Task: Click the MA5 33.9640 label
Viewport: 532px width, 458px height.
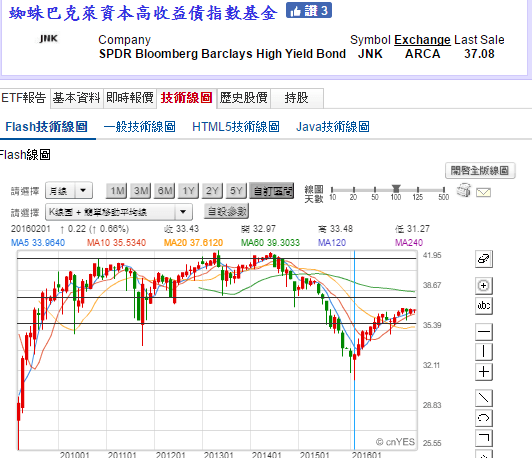Action: point(38,243)
